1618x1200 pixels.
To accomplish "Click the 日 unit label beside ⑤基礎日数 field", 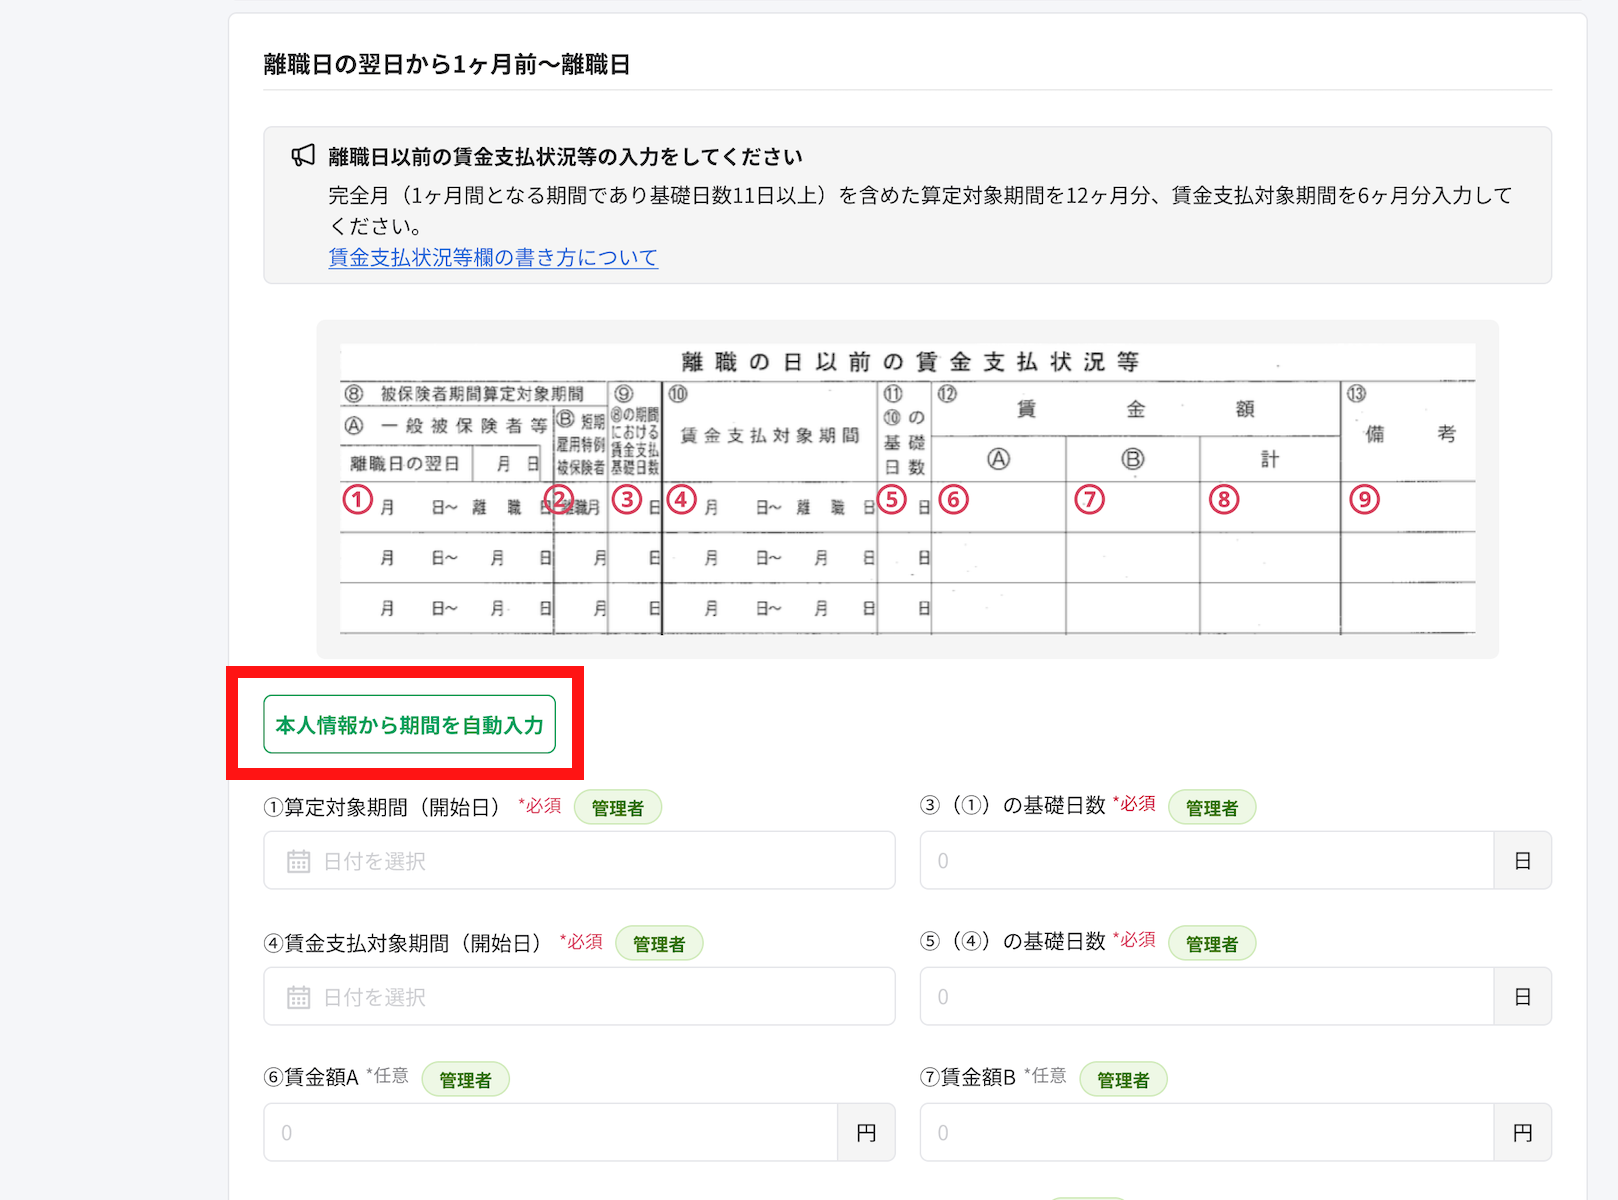I will [x=1522, y=996].
